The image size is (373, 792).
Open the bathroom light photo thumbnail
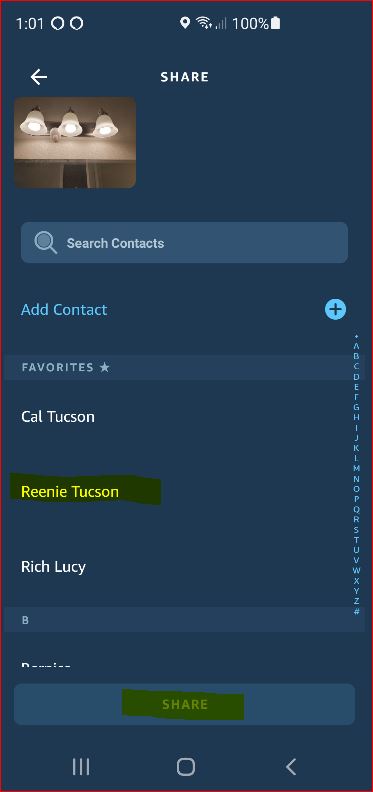point(75,142)
